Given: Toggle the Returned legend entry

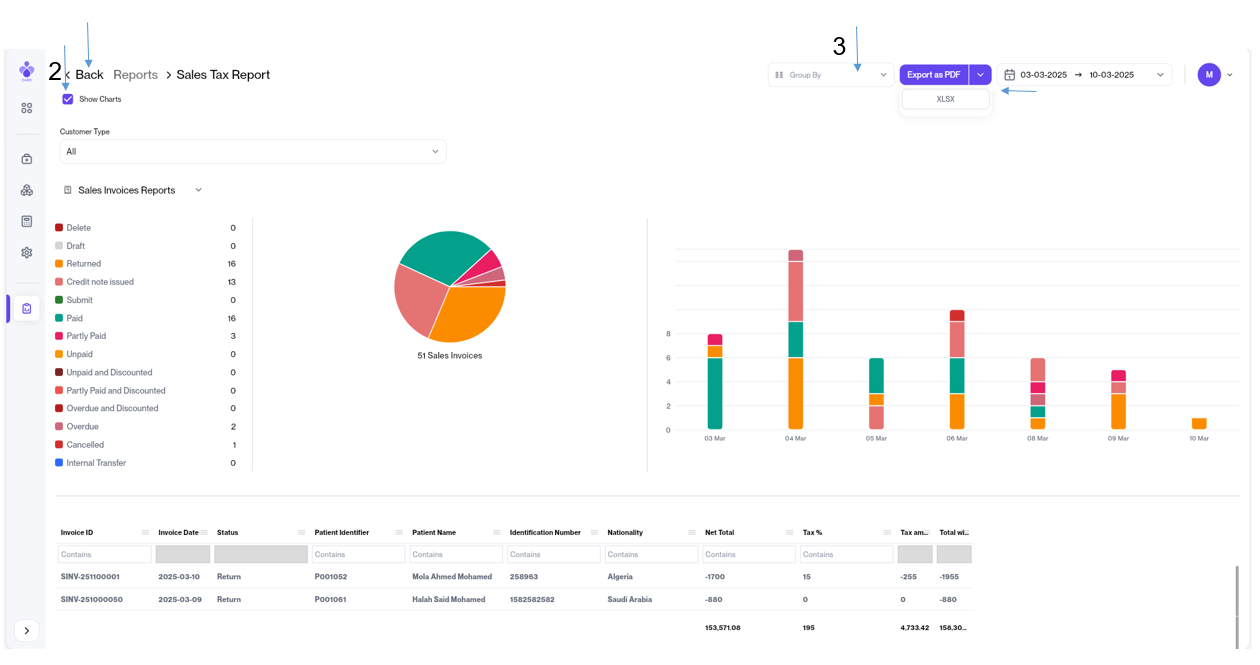Looking at the screenshot, I should click(83, 264).
